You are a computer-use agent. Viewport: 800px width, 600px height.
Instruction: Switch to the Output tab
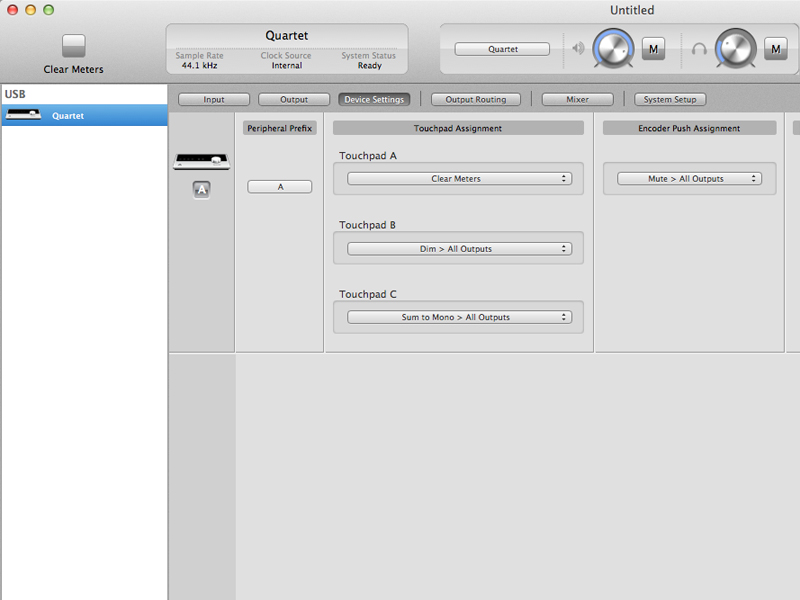point(294,99)
